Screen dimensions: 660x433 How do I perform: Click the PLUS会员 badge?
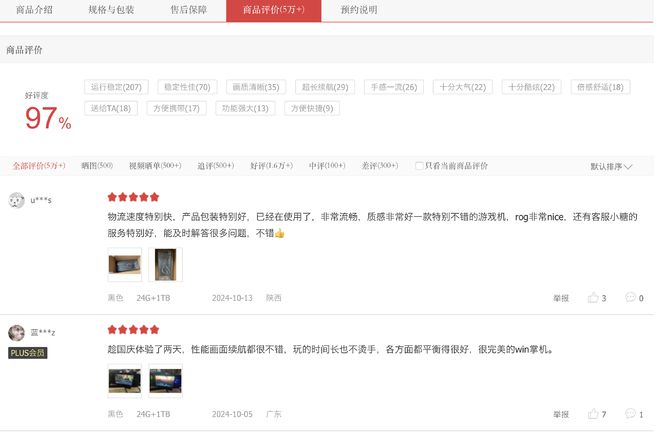[x=28, y=353]
